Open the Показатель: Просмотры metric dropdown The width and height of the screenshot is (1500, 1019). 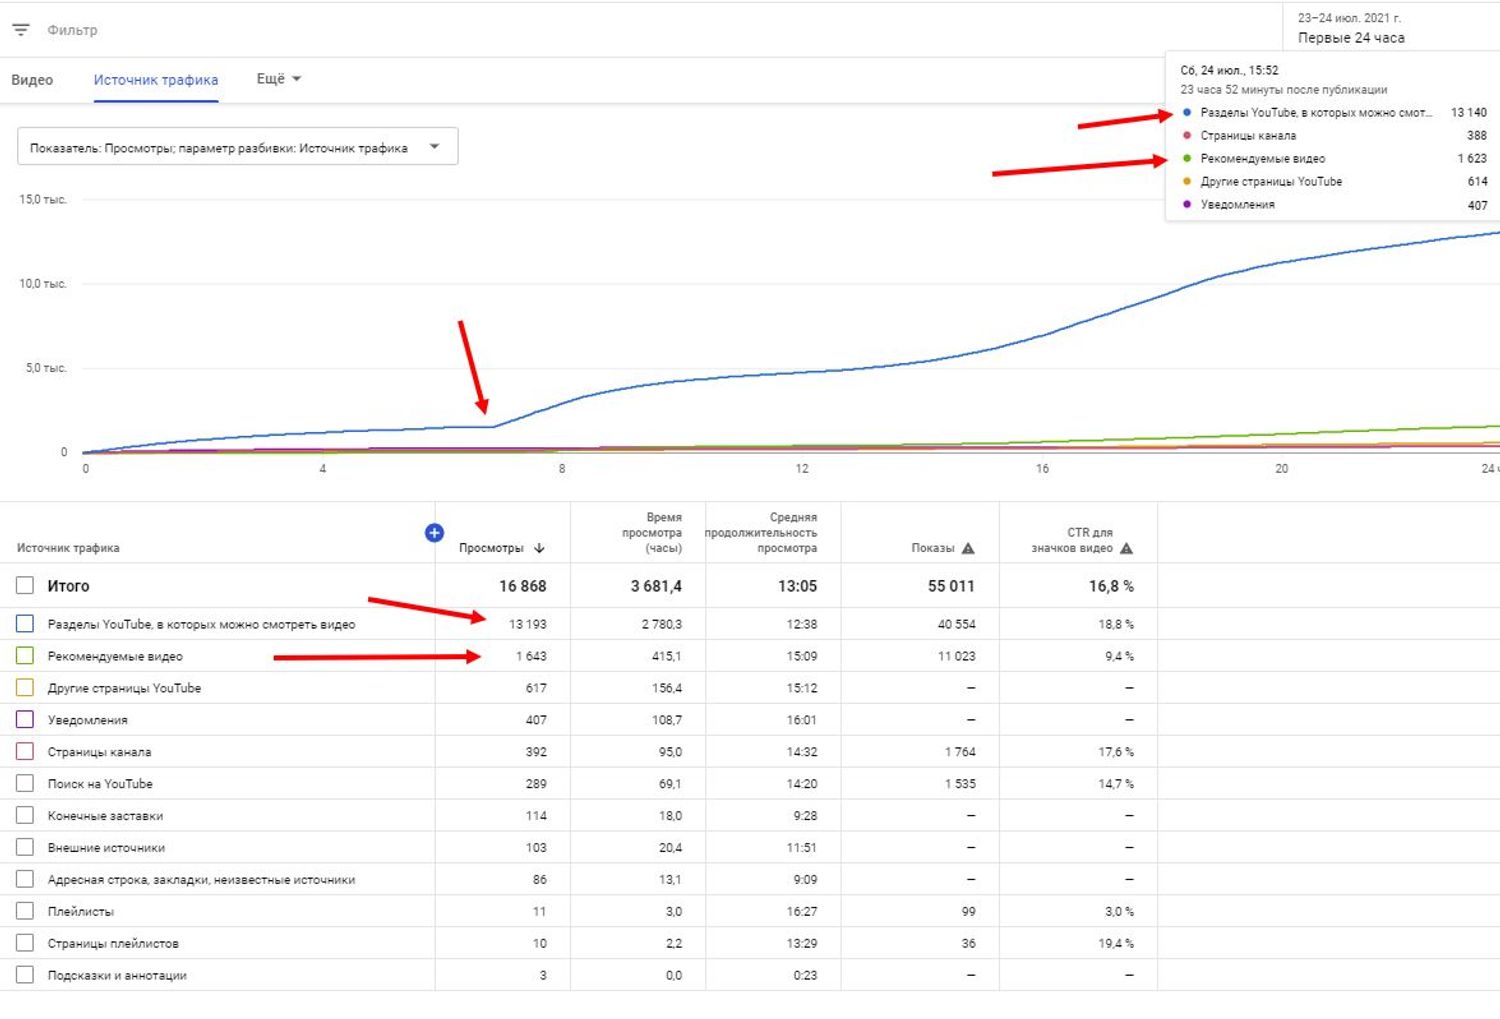(238, 147)
